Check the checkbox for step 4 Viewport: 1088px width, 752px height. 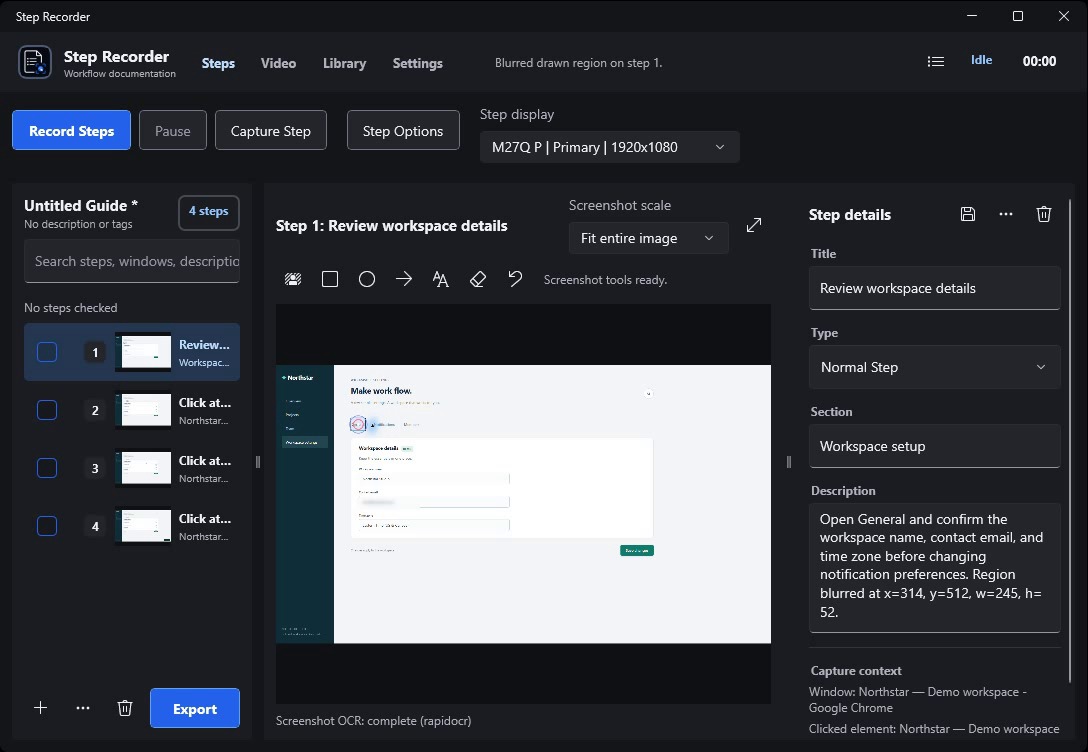(x=46, y=527)
